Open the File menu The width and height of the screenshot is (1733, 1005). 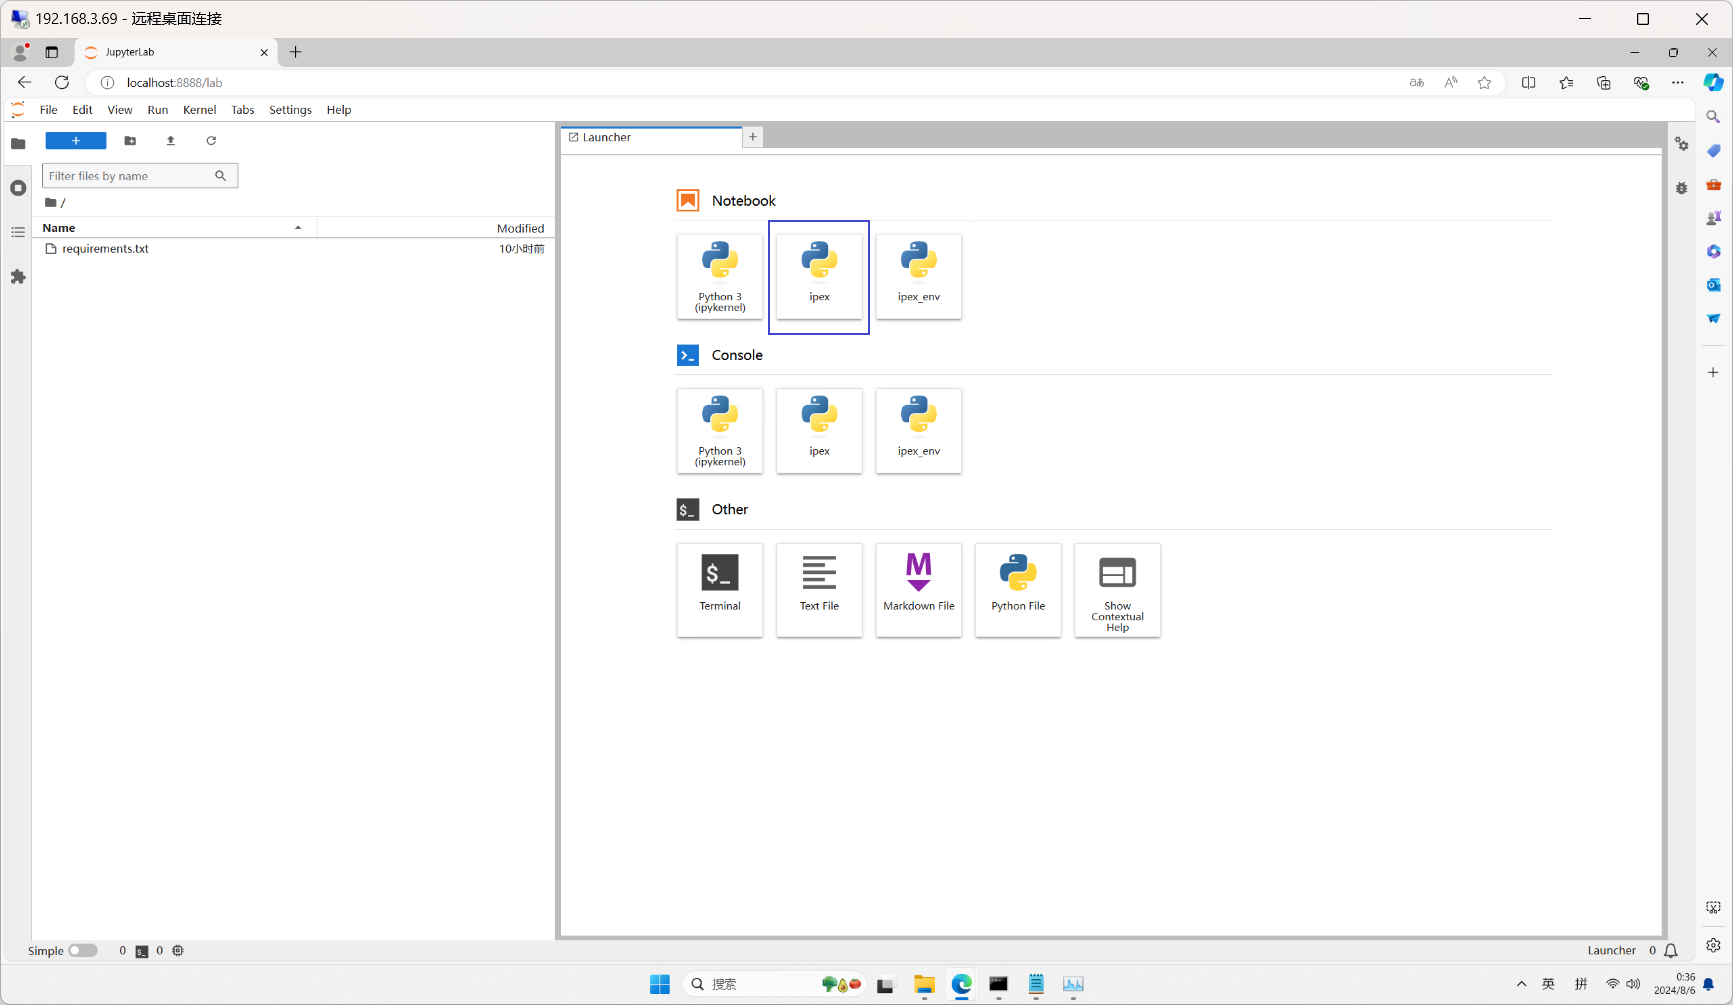click(x=48, y=110)
